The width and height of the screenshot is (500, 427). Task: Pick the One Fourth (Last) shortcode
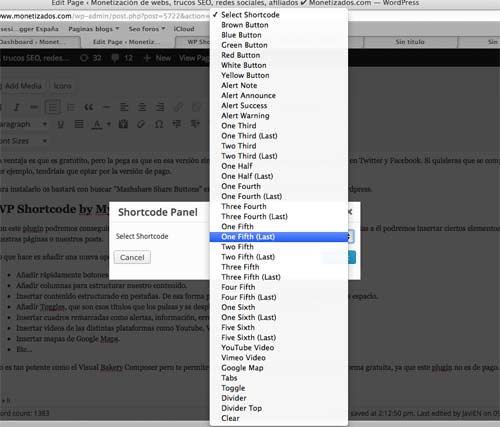[279, 196]
